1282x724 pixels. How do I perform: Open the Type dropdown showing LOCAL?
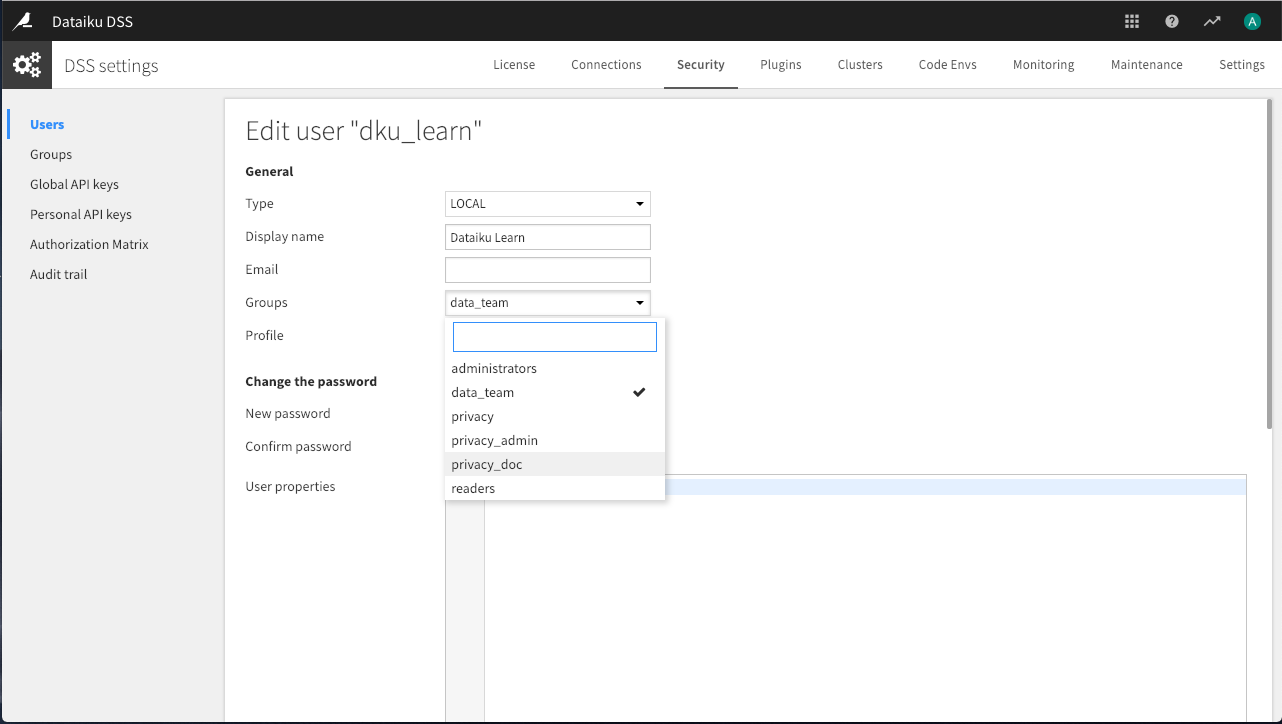point(548,204)
